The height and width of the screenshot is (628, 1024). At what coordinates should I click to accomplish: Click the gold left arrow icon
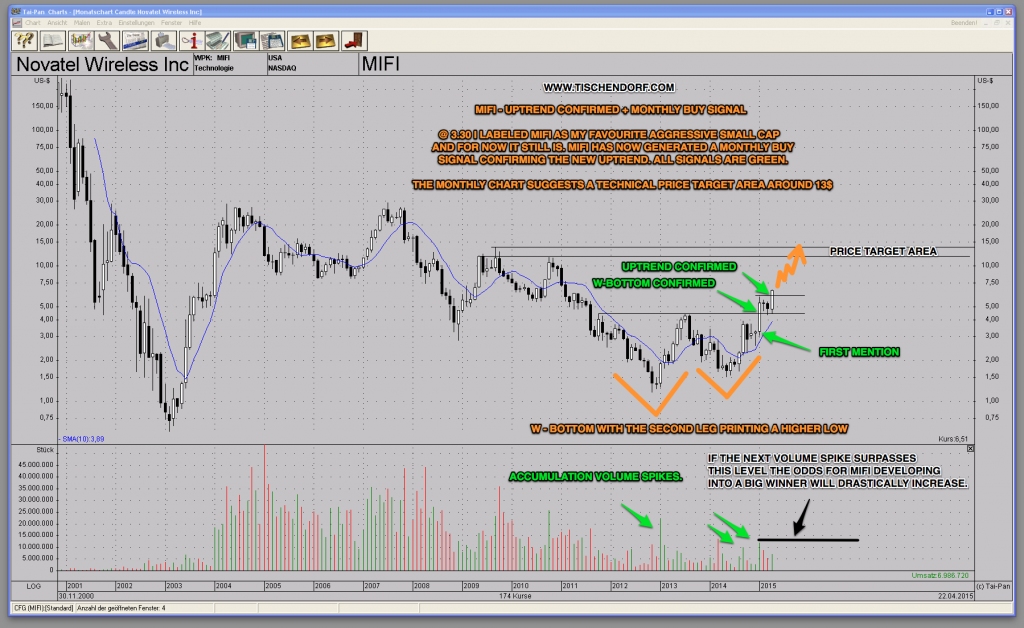tap(301, 40)
